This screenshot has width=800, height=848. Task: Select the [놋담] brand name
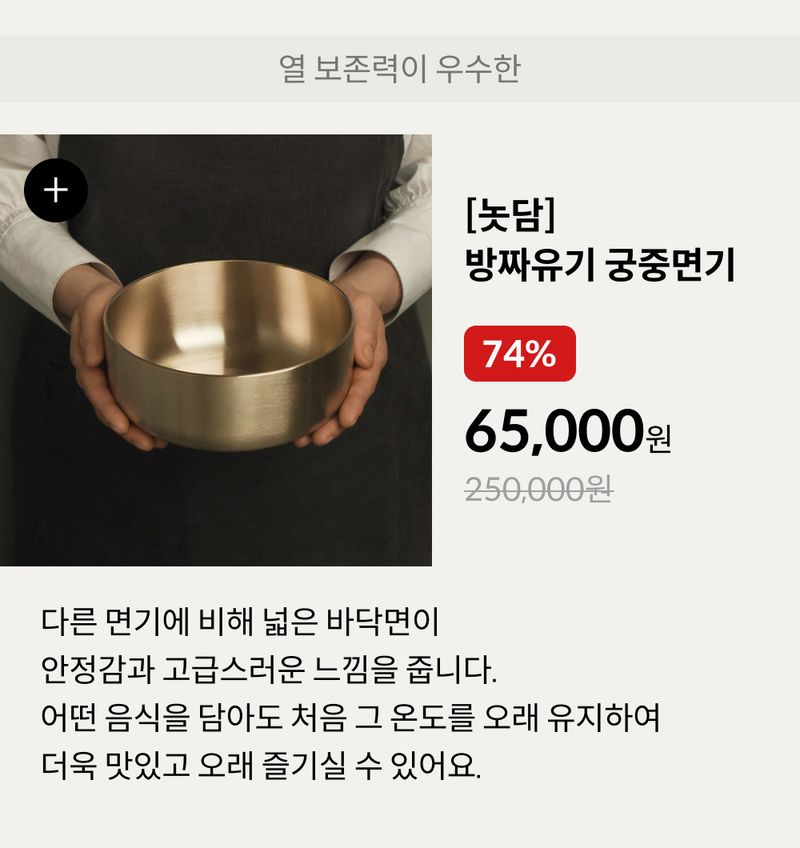(x=510, y=217)
